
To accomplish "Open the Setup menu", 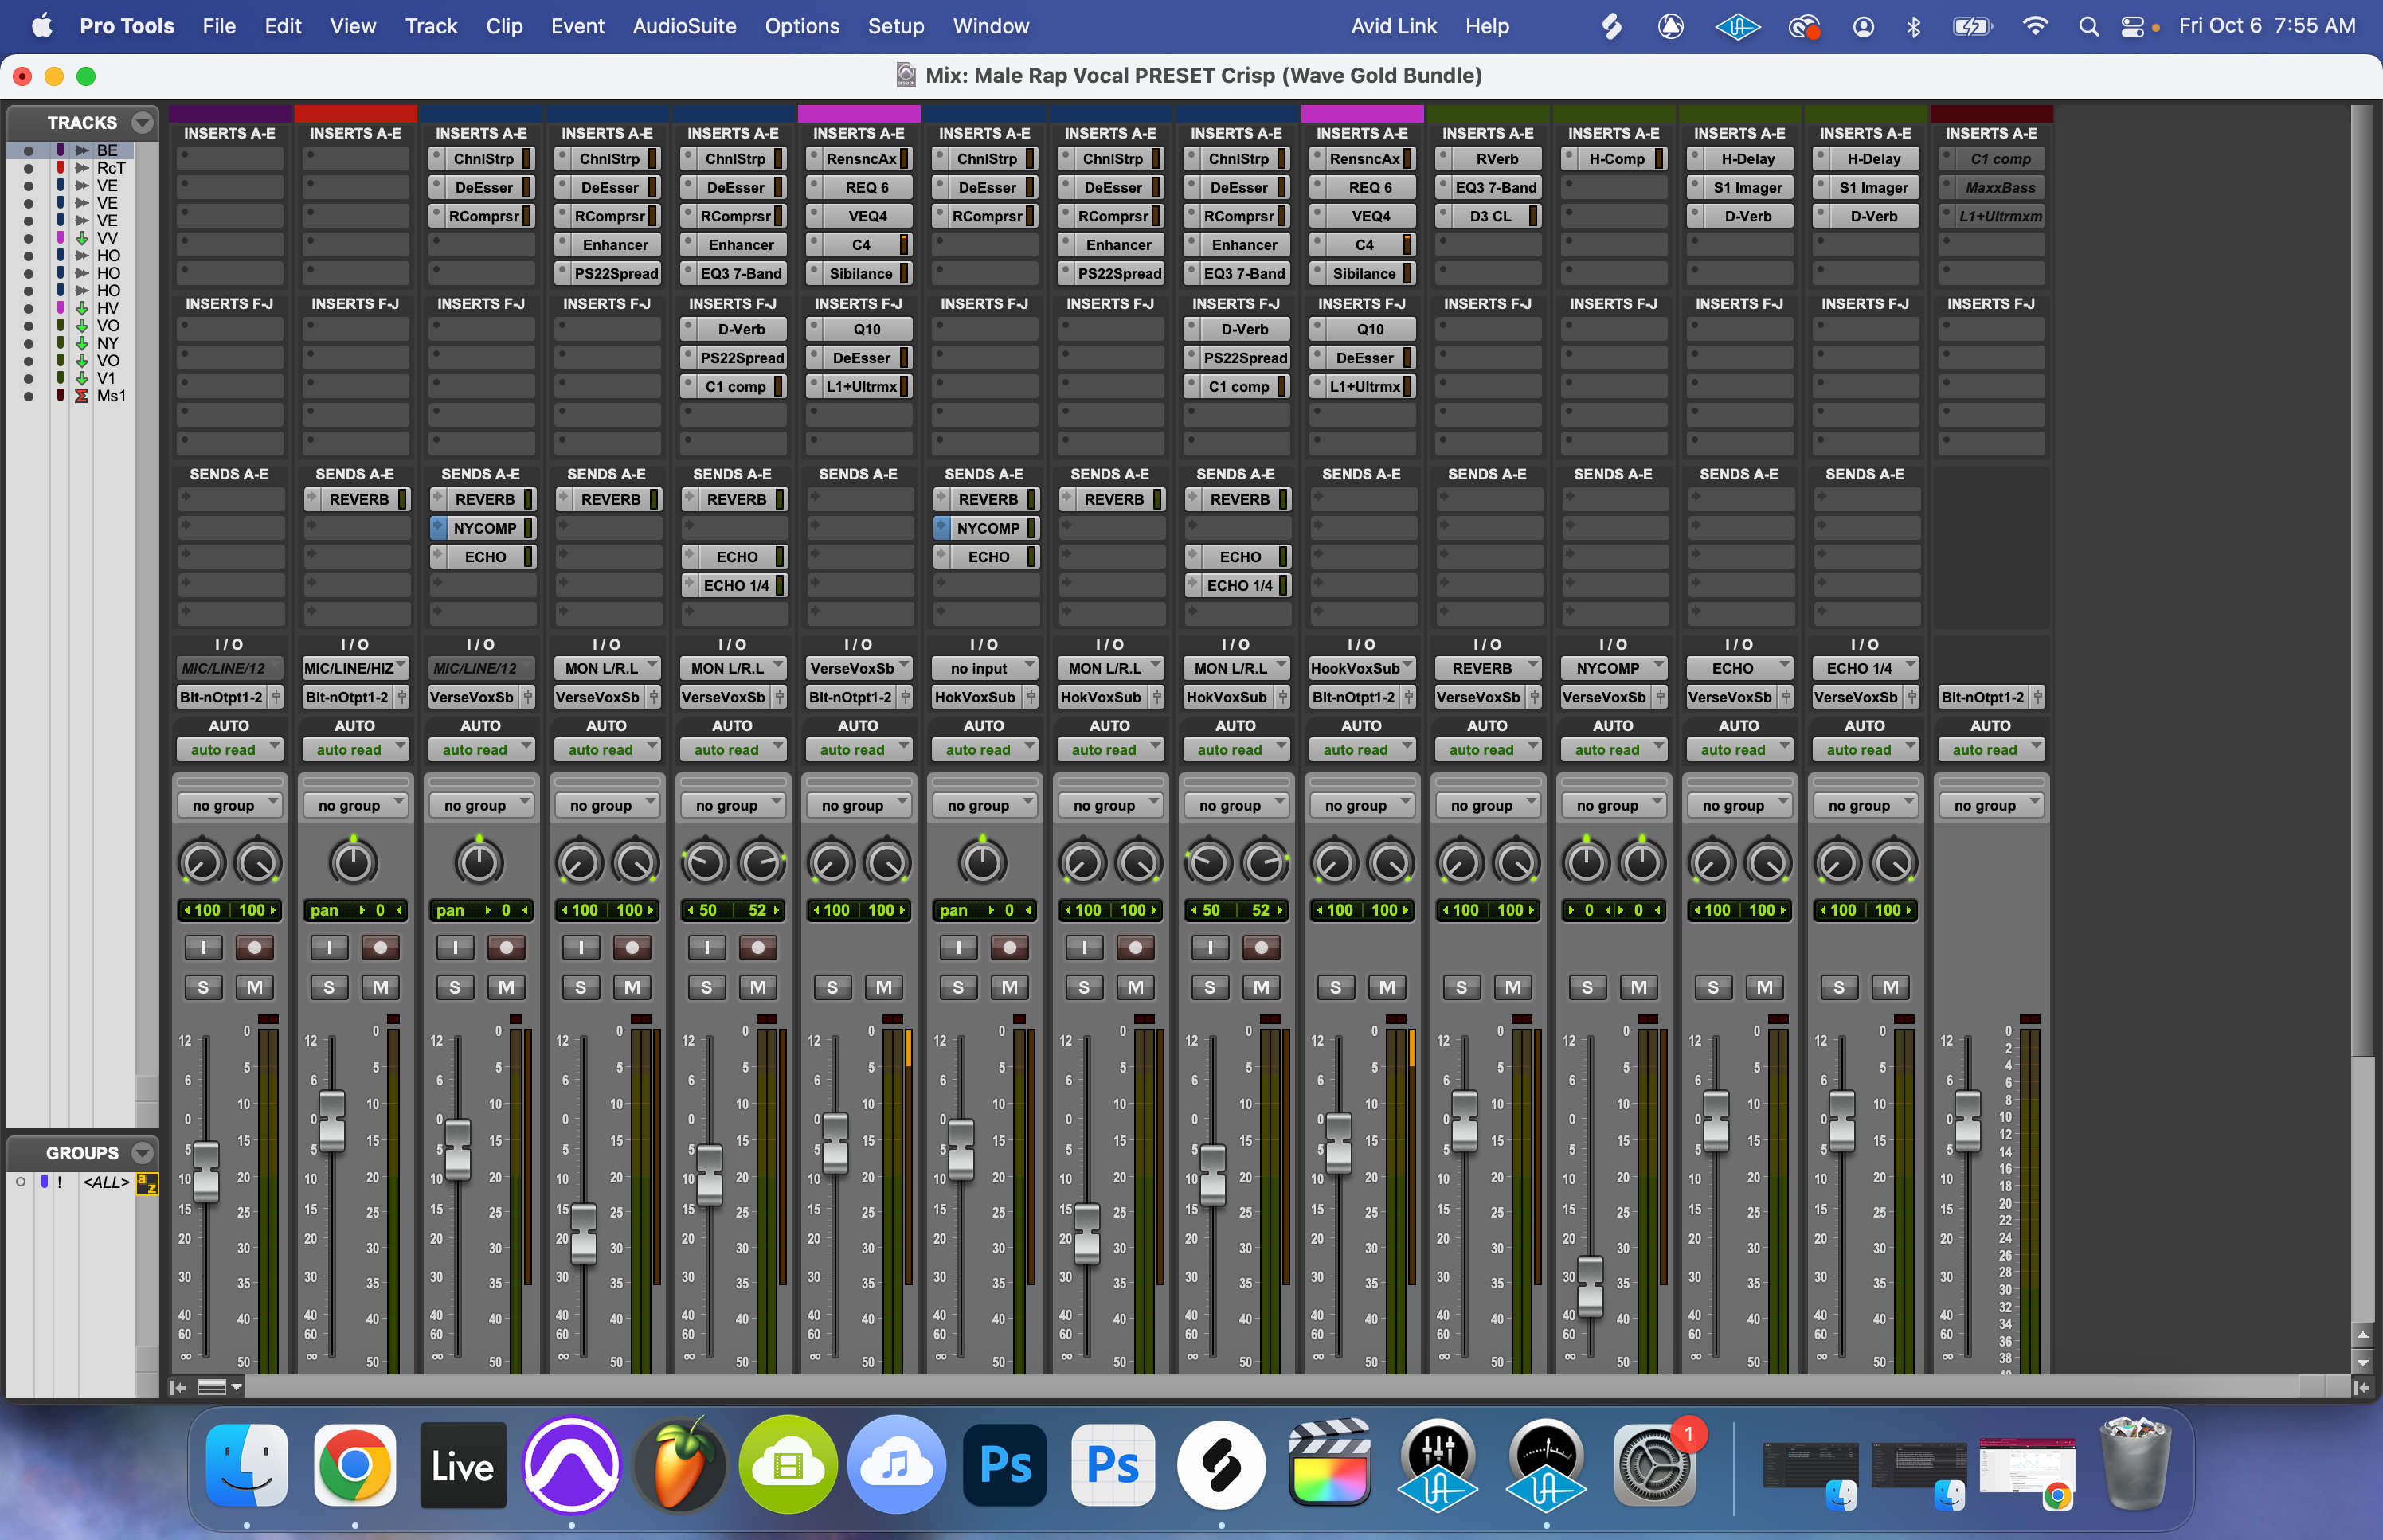I will pos(895,27).
